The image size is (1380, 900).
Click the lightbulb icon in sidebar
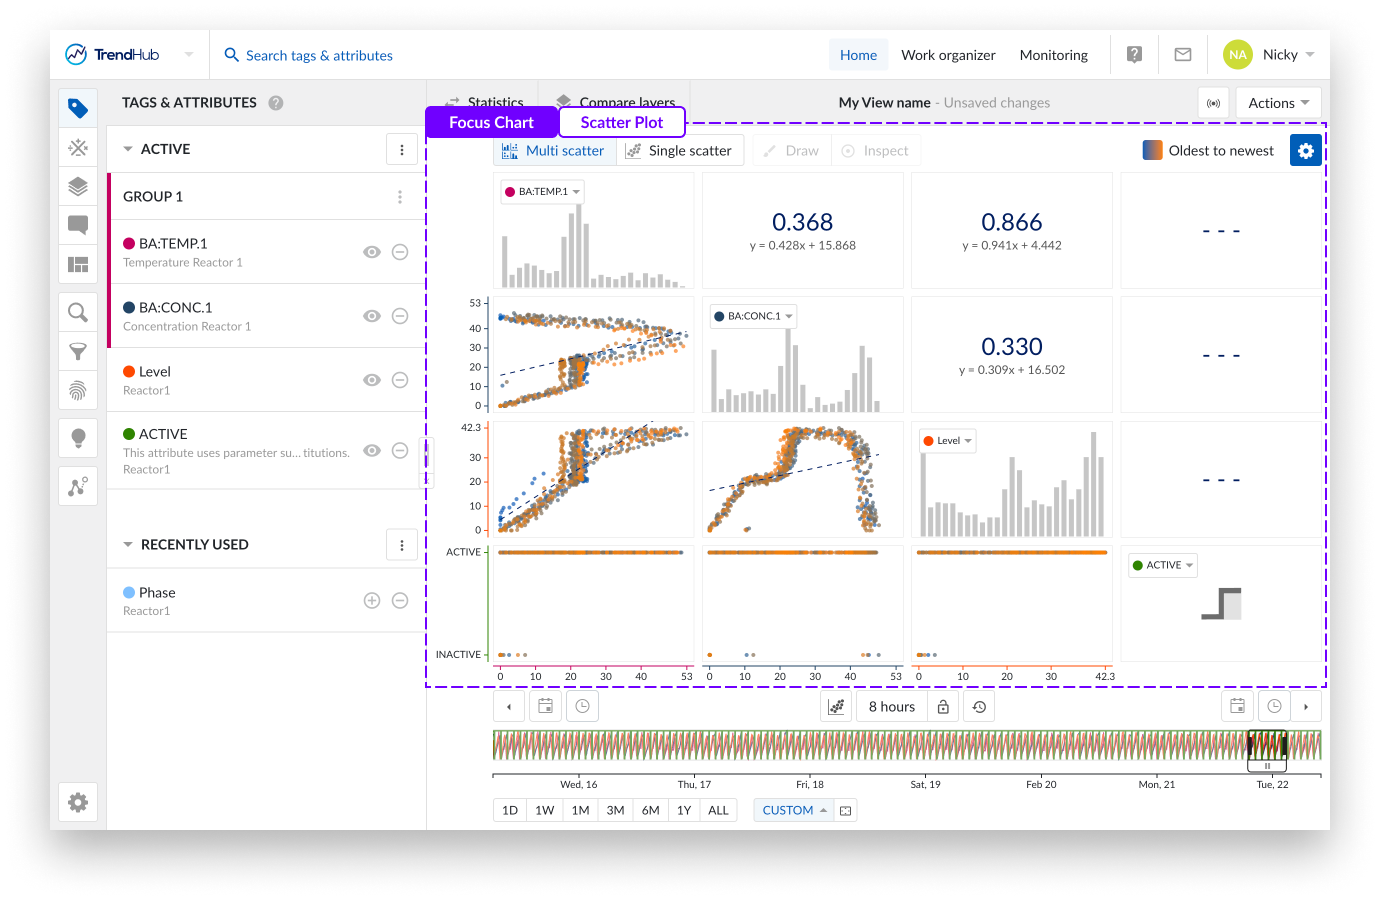point(78,438)
